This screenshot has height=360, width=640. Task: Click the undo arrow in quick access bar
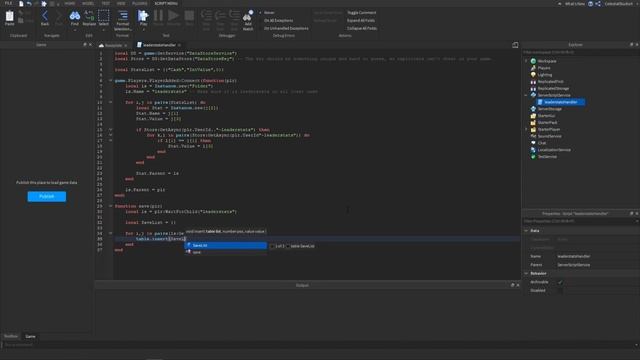pyautogui.click(x=29, y=4)
